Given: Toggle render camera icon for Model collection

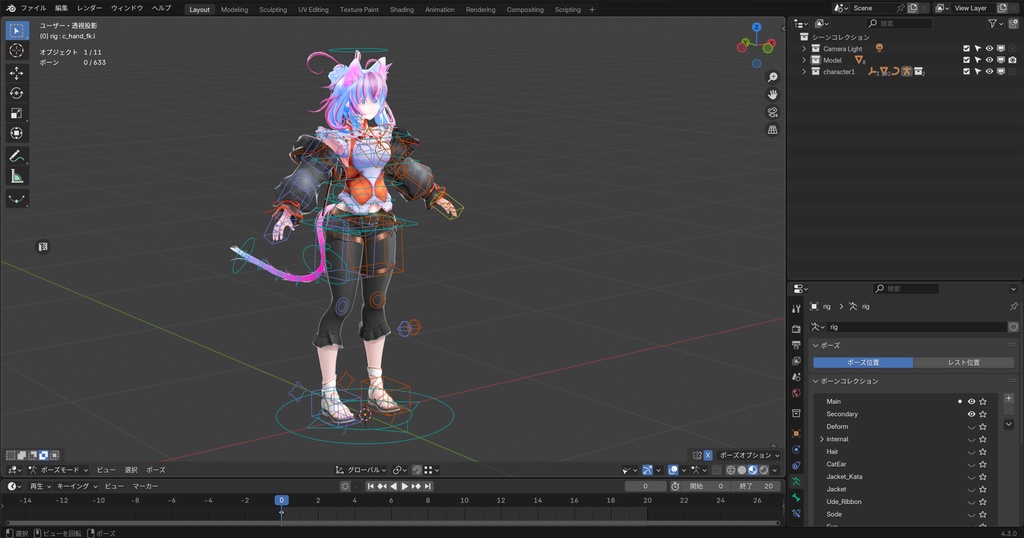Looking at the screenshot, I should [x=1012, y=60].
